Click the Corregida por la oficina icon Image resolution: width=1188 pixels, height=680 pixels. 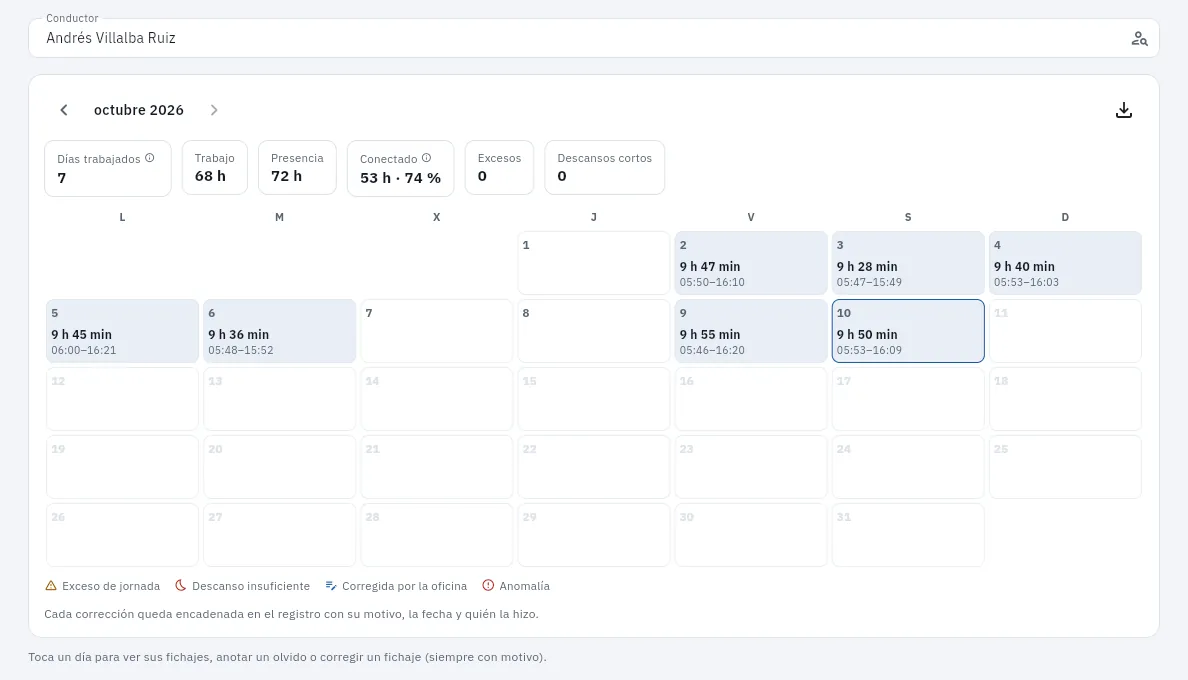point(330,585)
